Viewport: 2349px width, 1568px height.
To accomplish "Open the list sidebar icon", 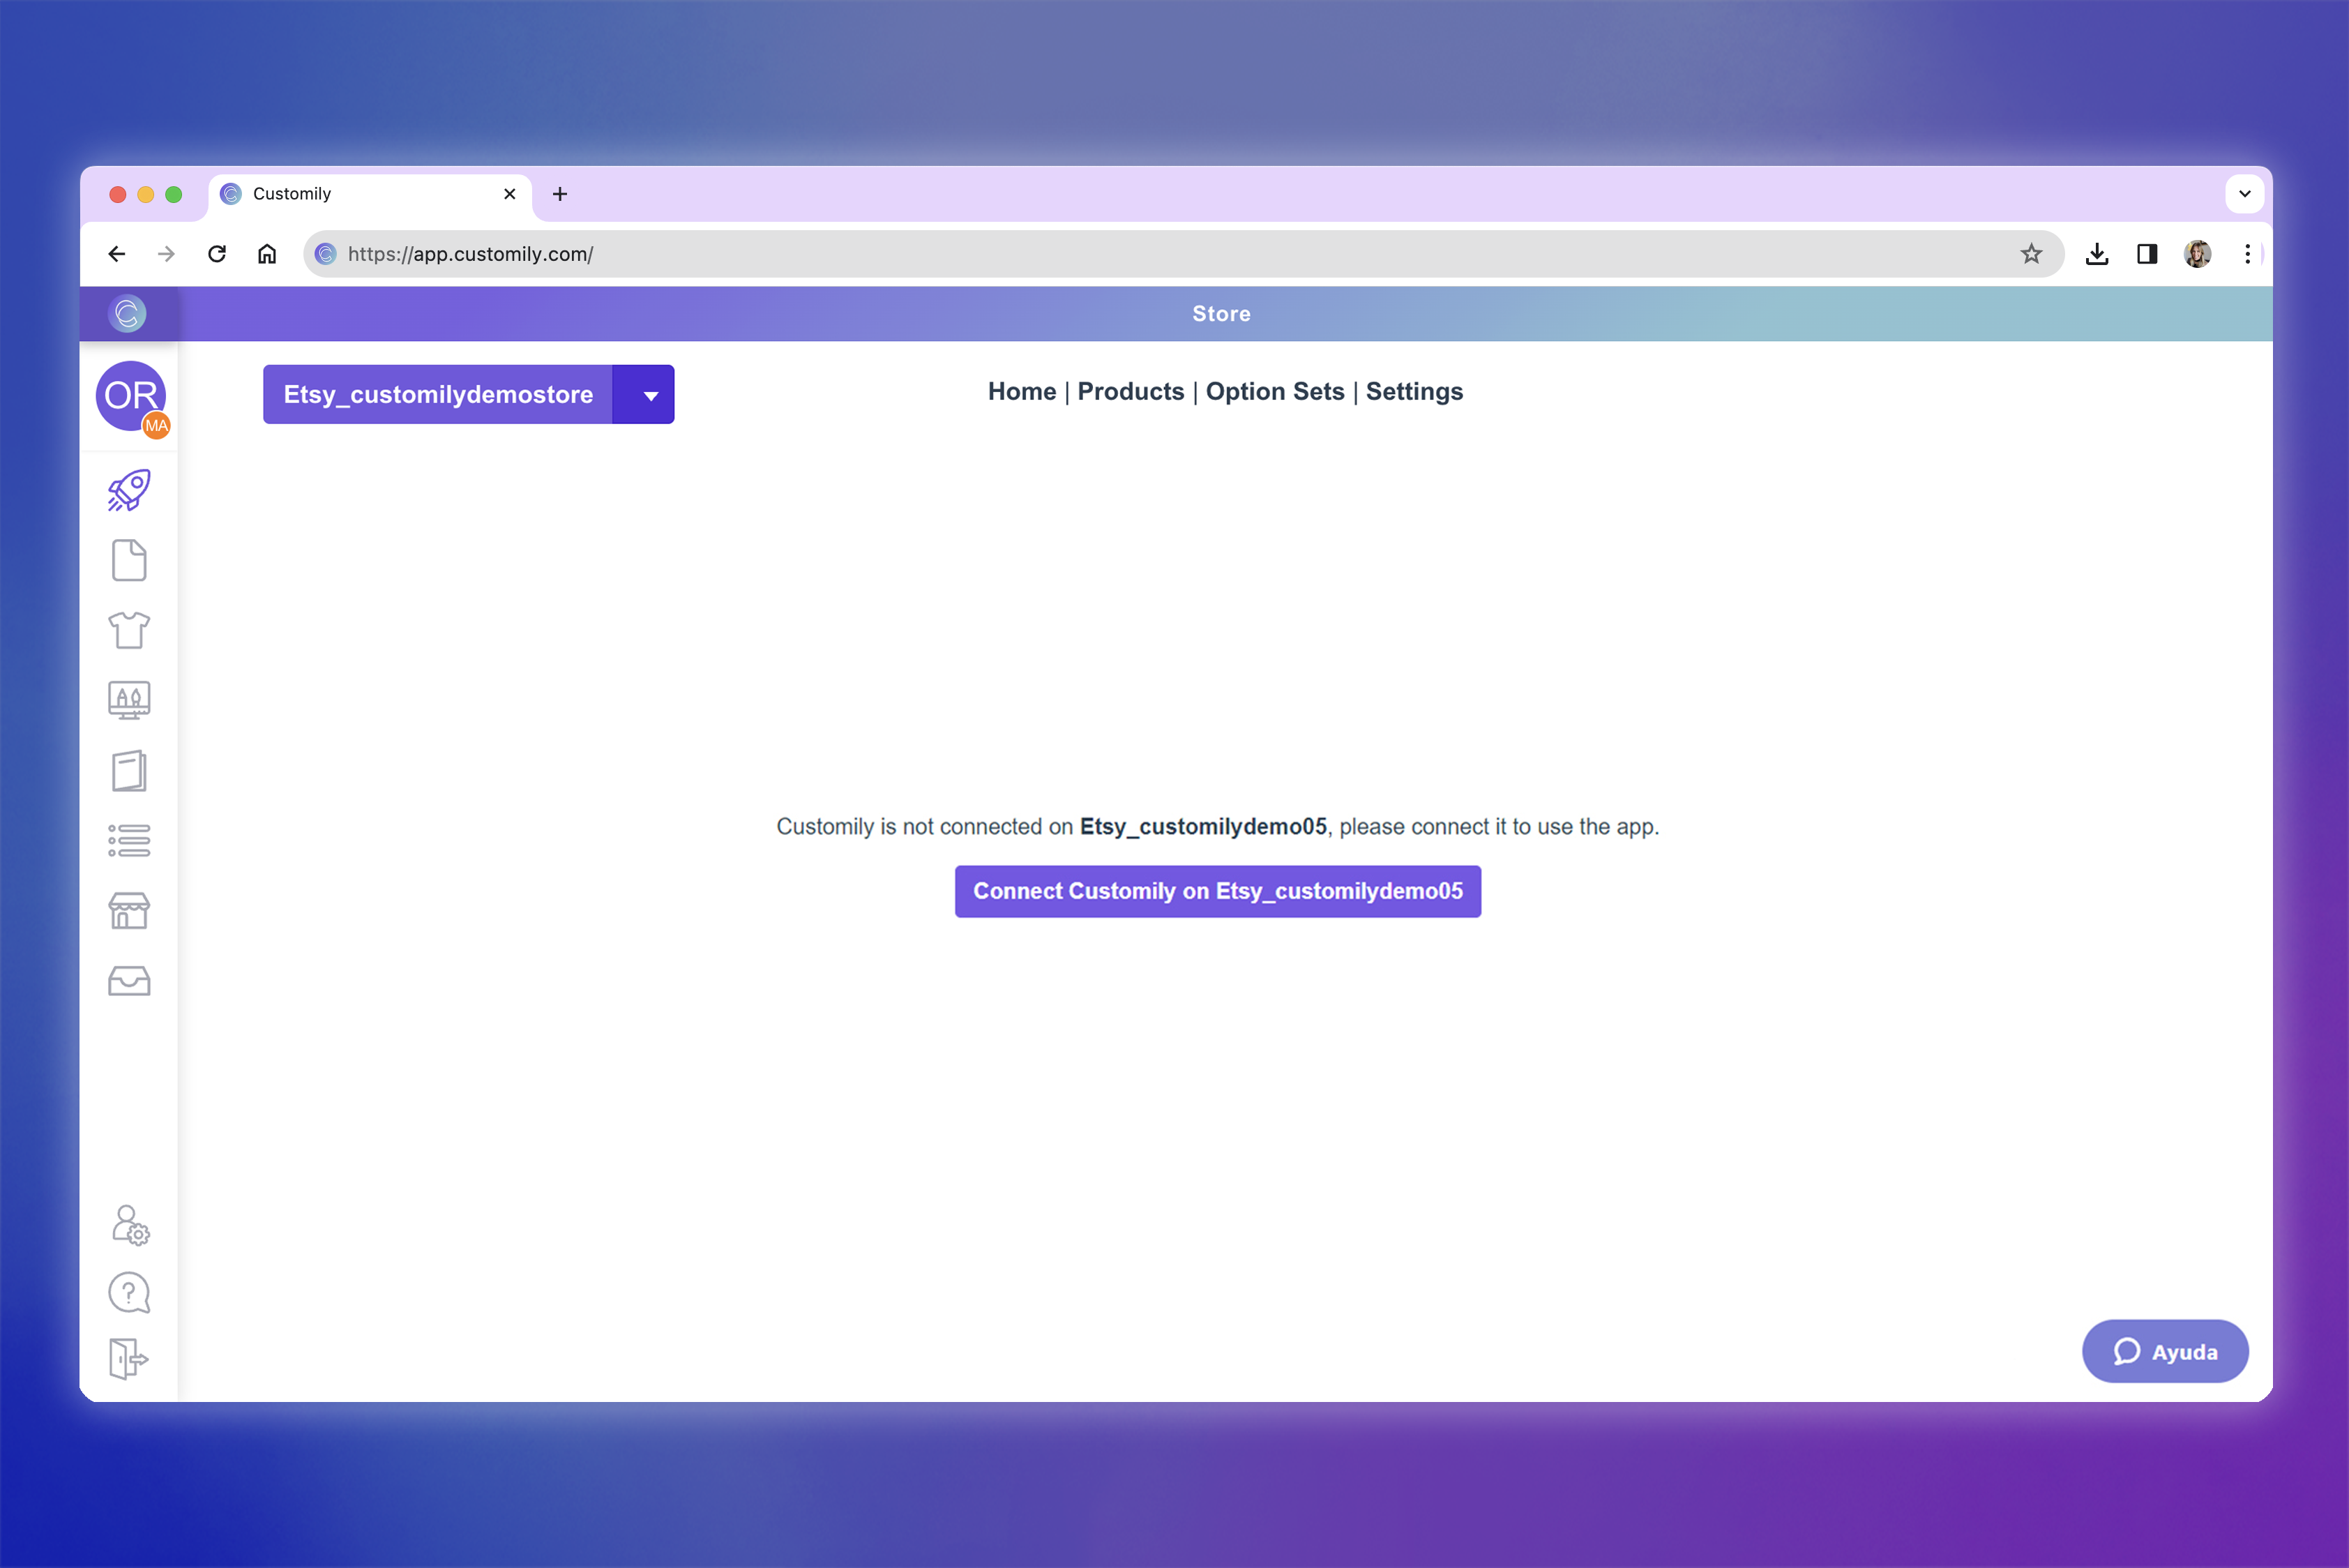I will (129, 840).
